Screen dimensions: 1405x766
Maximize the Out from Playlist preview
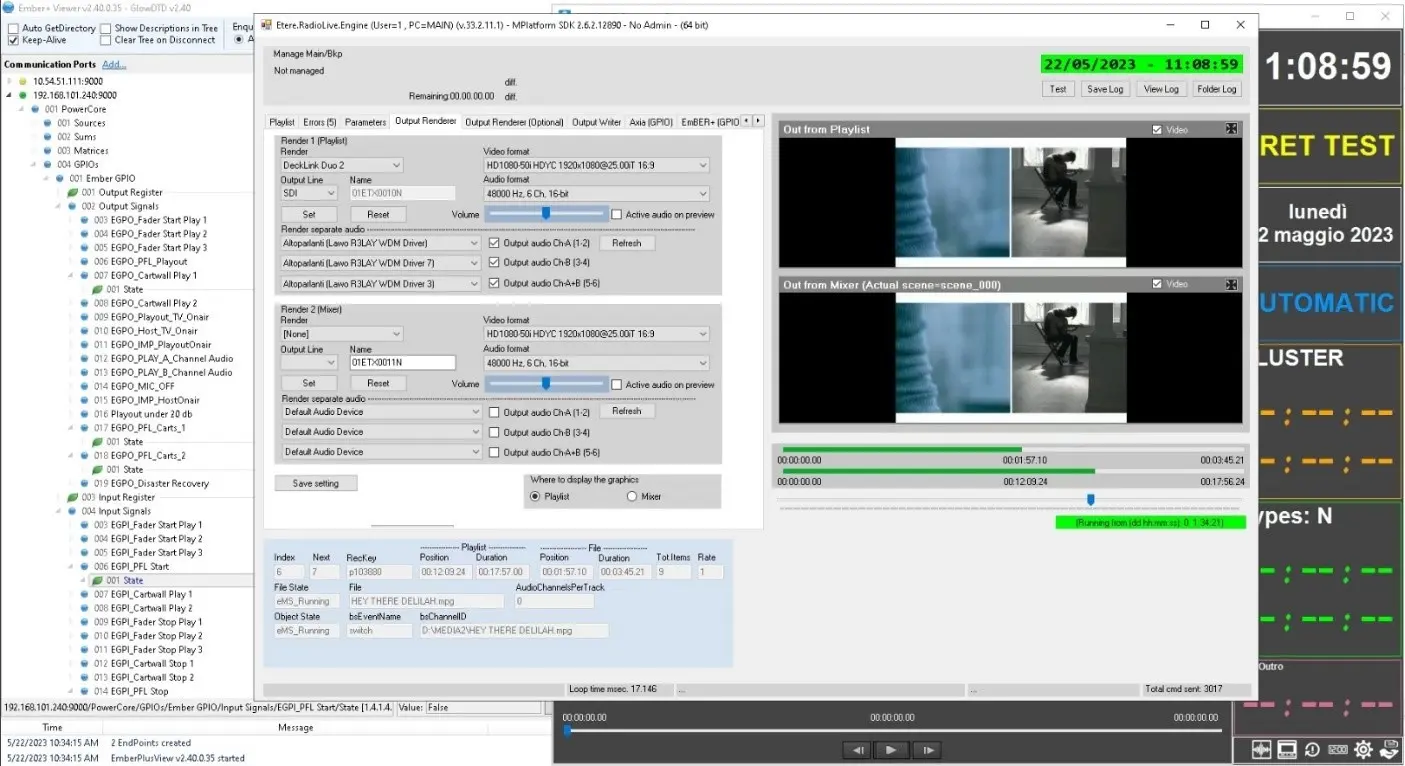pos(1231,129)
